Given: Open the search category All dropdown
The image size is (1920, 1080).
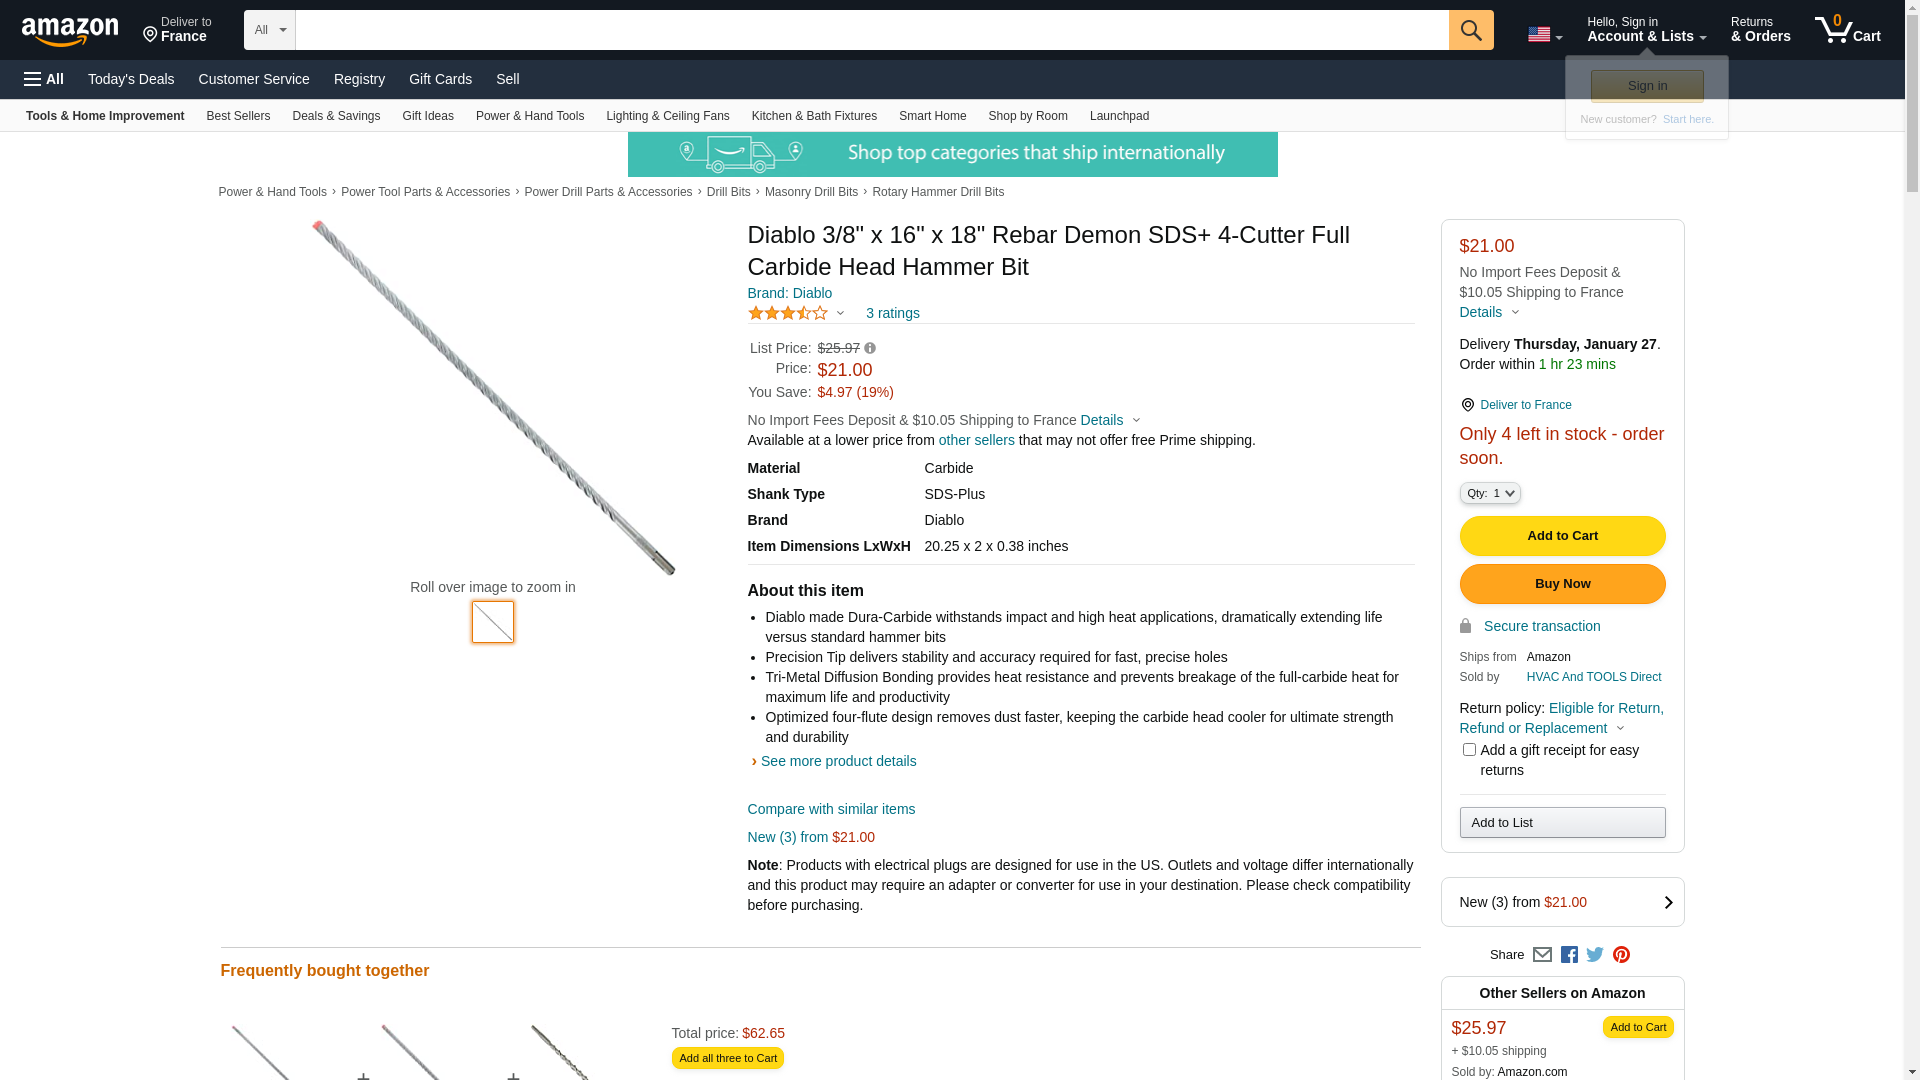Looking at the screenshot, I should (x=269, y=30).
